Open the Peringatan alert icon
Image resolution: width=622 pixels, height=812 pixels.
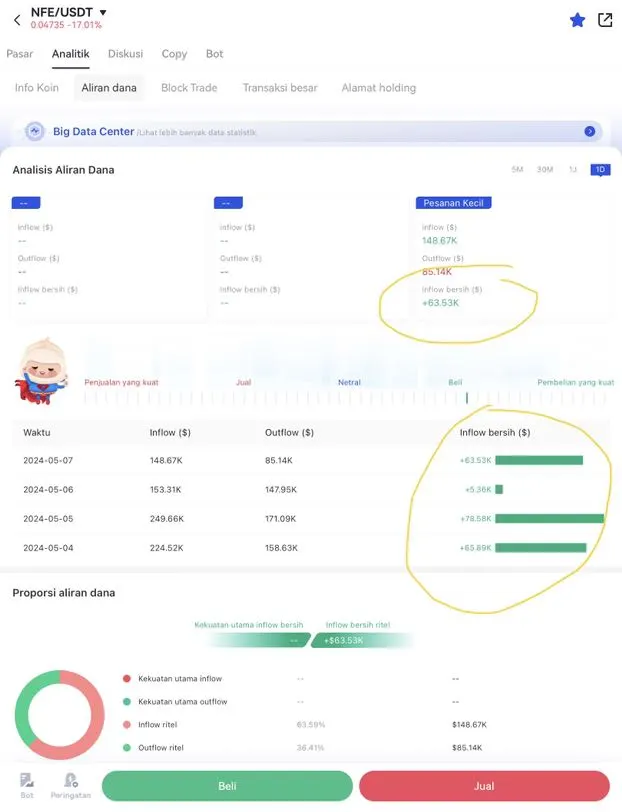[x=70, y=785]
